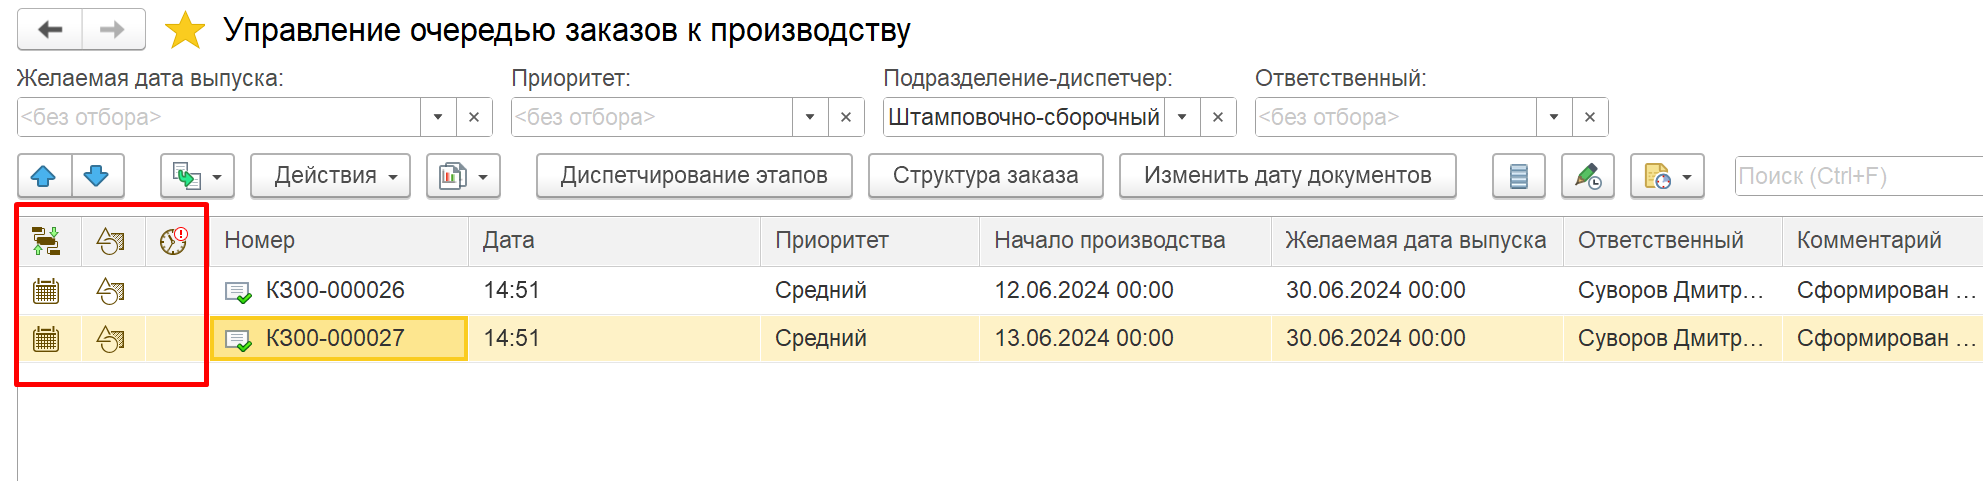Click Структура заказа button
The image size is (1983, 481).
[986, 176]
